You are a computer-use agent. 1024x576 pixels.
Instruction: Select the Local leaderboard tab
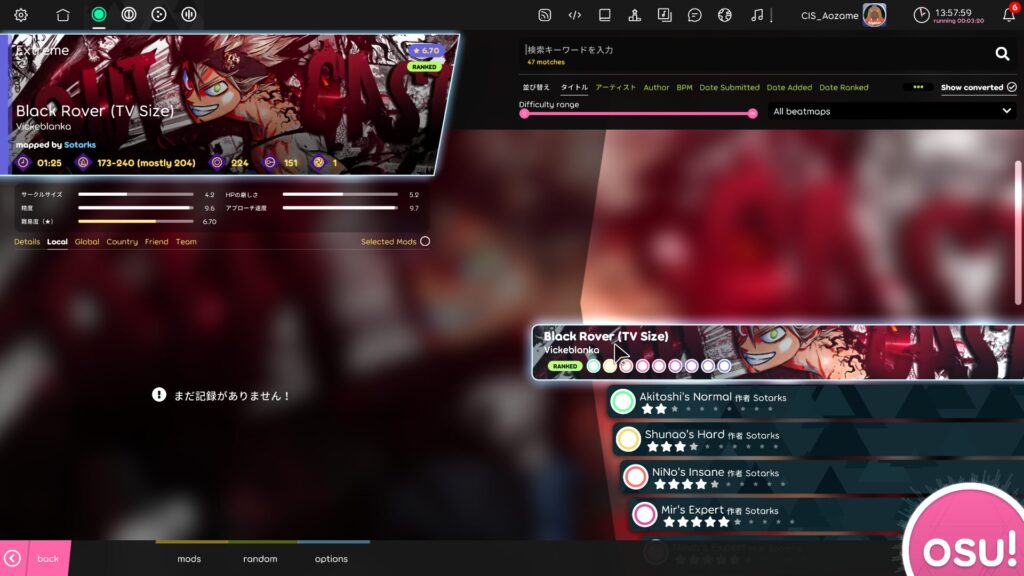pyautogui.click(x=57, y=242)
